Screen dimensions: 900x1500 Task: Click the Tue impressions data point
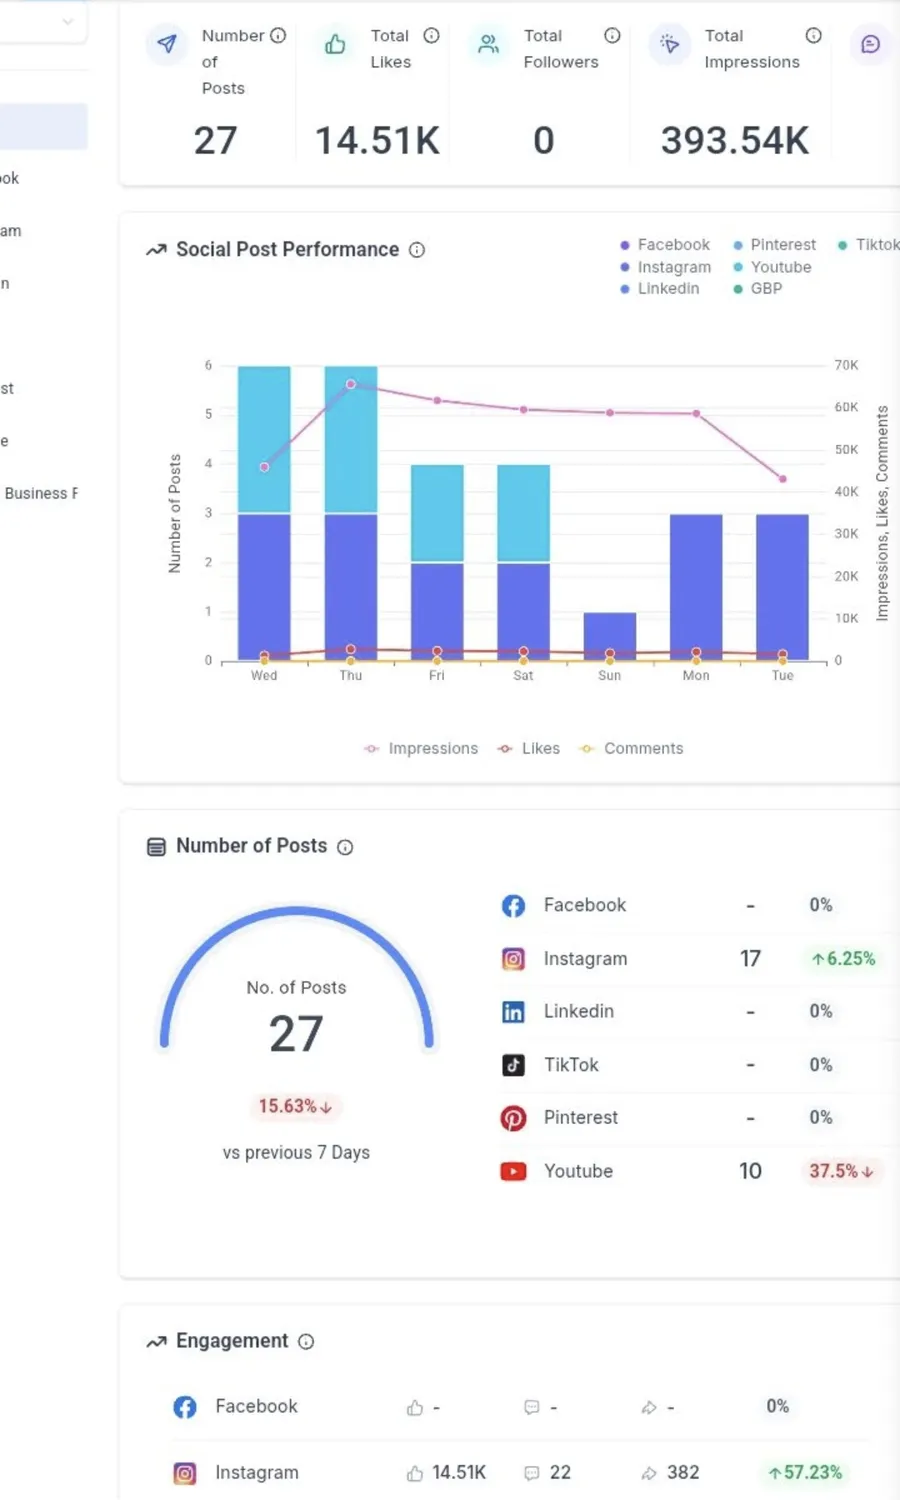[783, 479]
